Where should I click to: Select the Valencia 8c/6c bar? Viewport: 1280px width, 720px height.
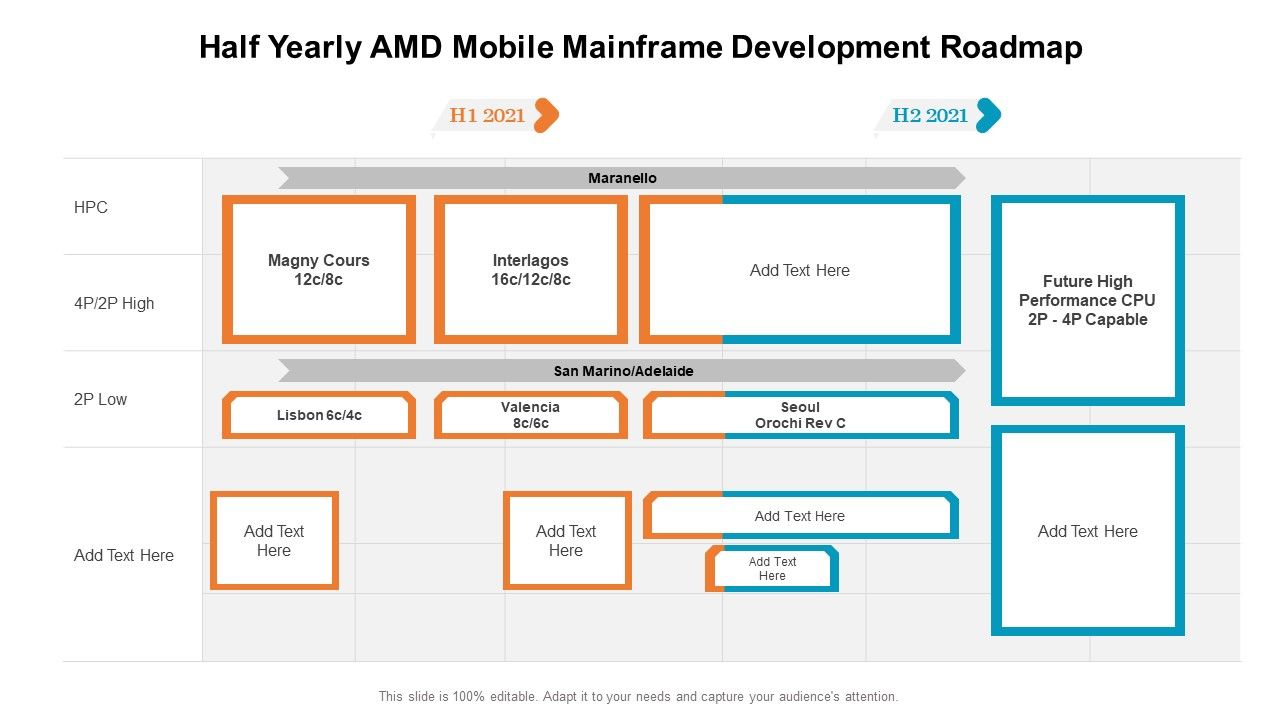click(x=531, y=414)
